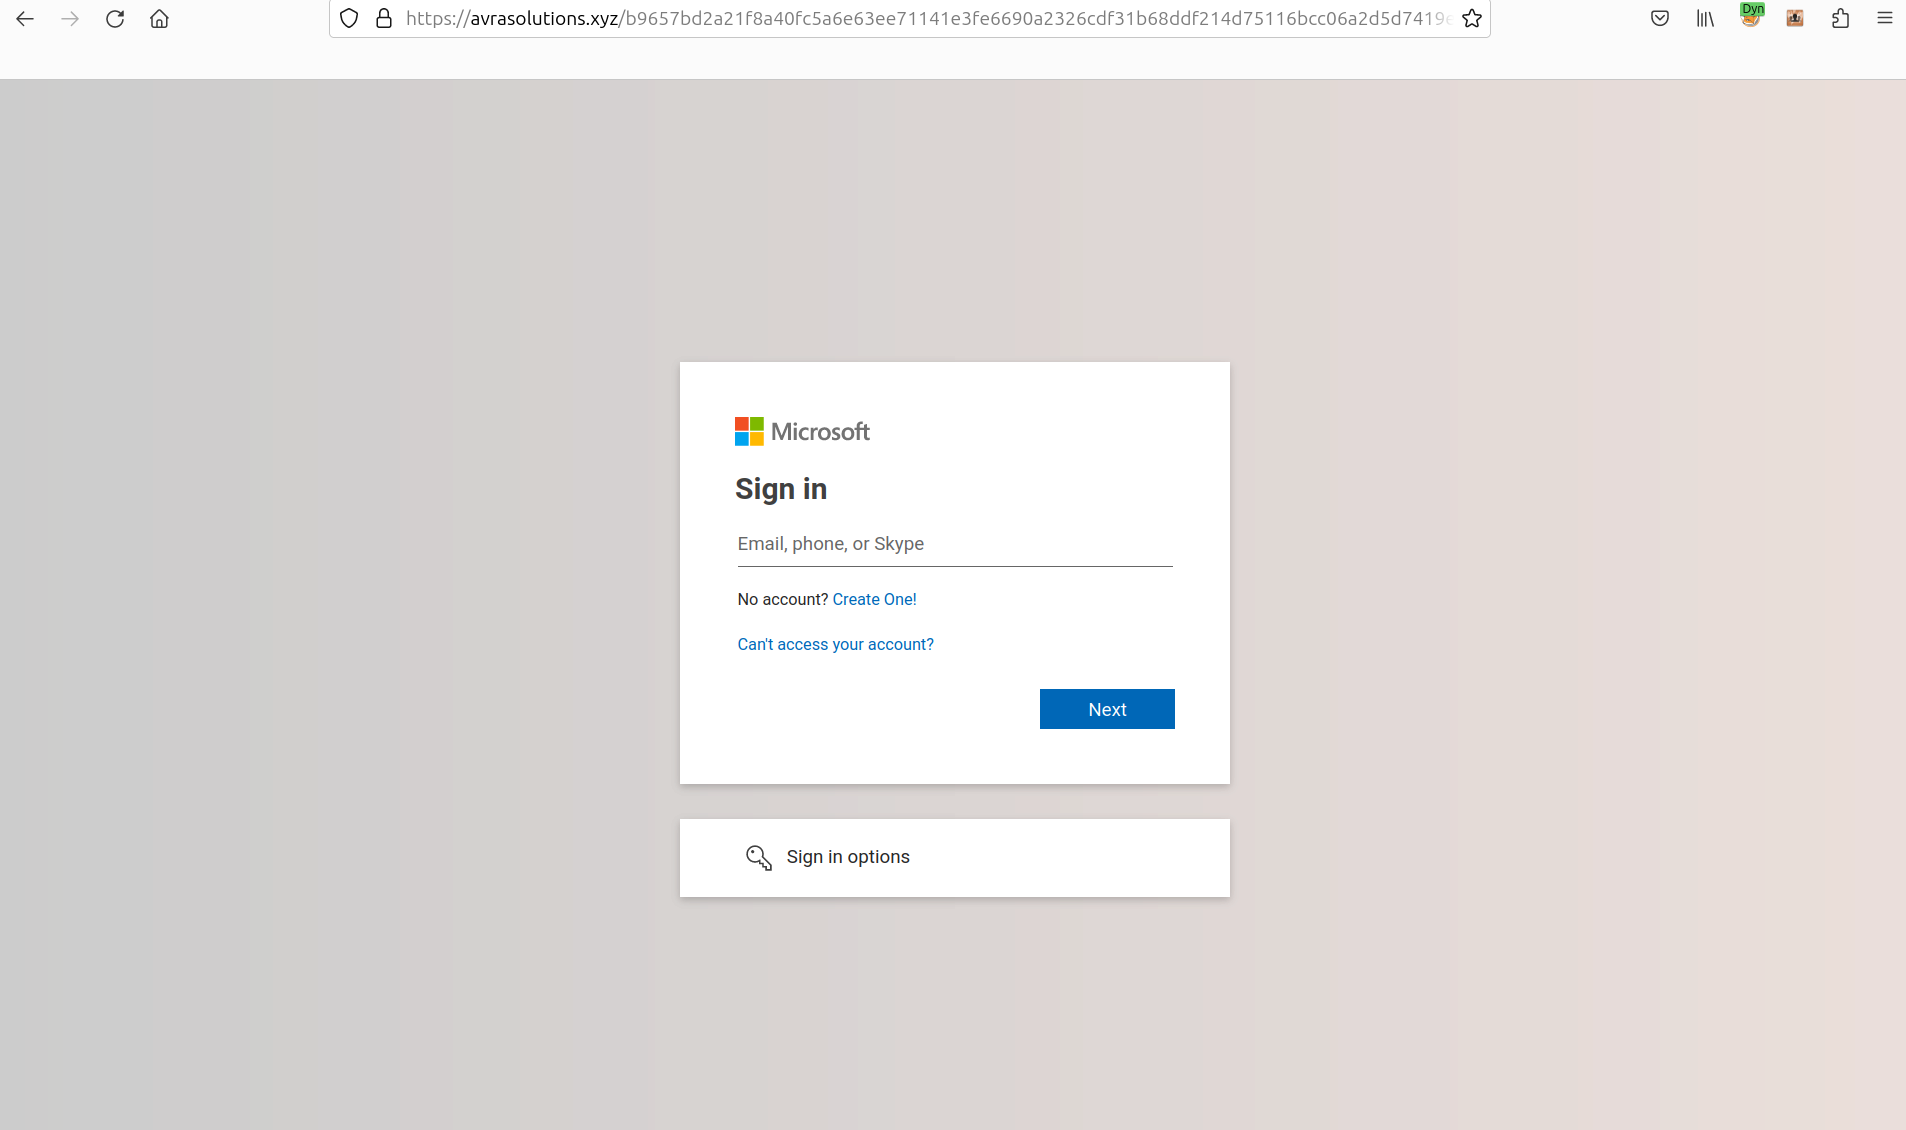The width and height of the screenshot is (1906, 1130).
Task: Open the browser hamburger menu
Action: pos(1885,19)
